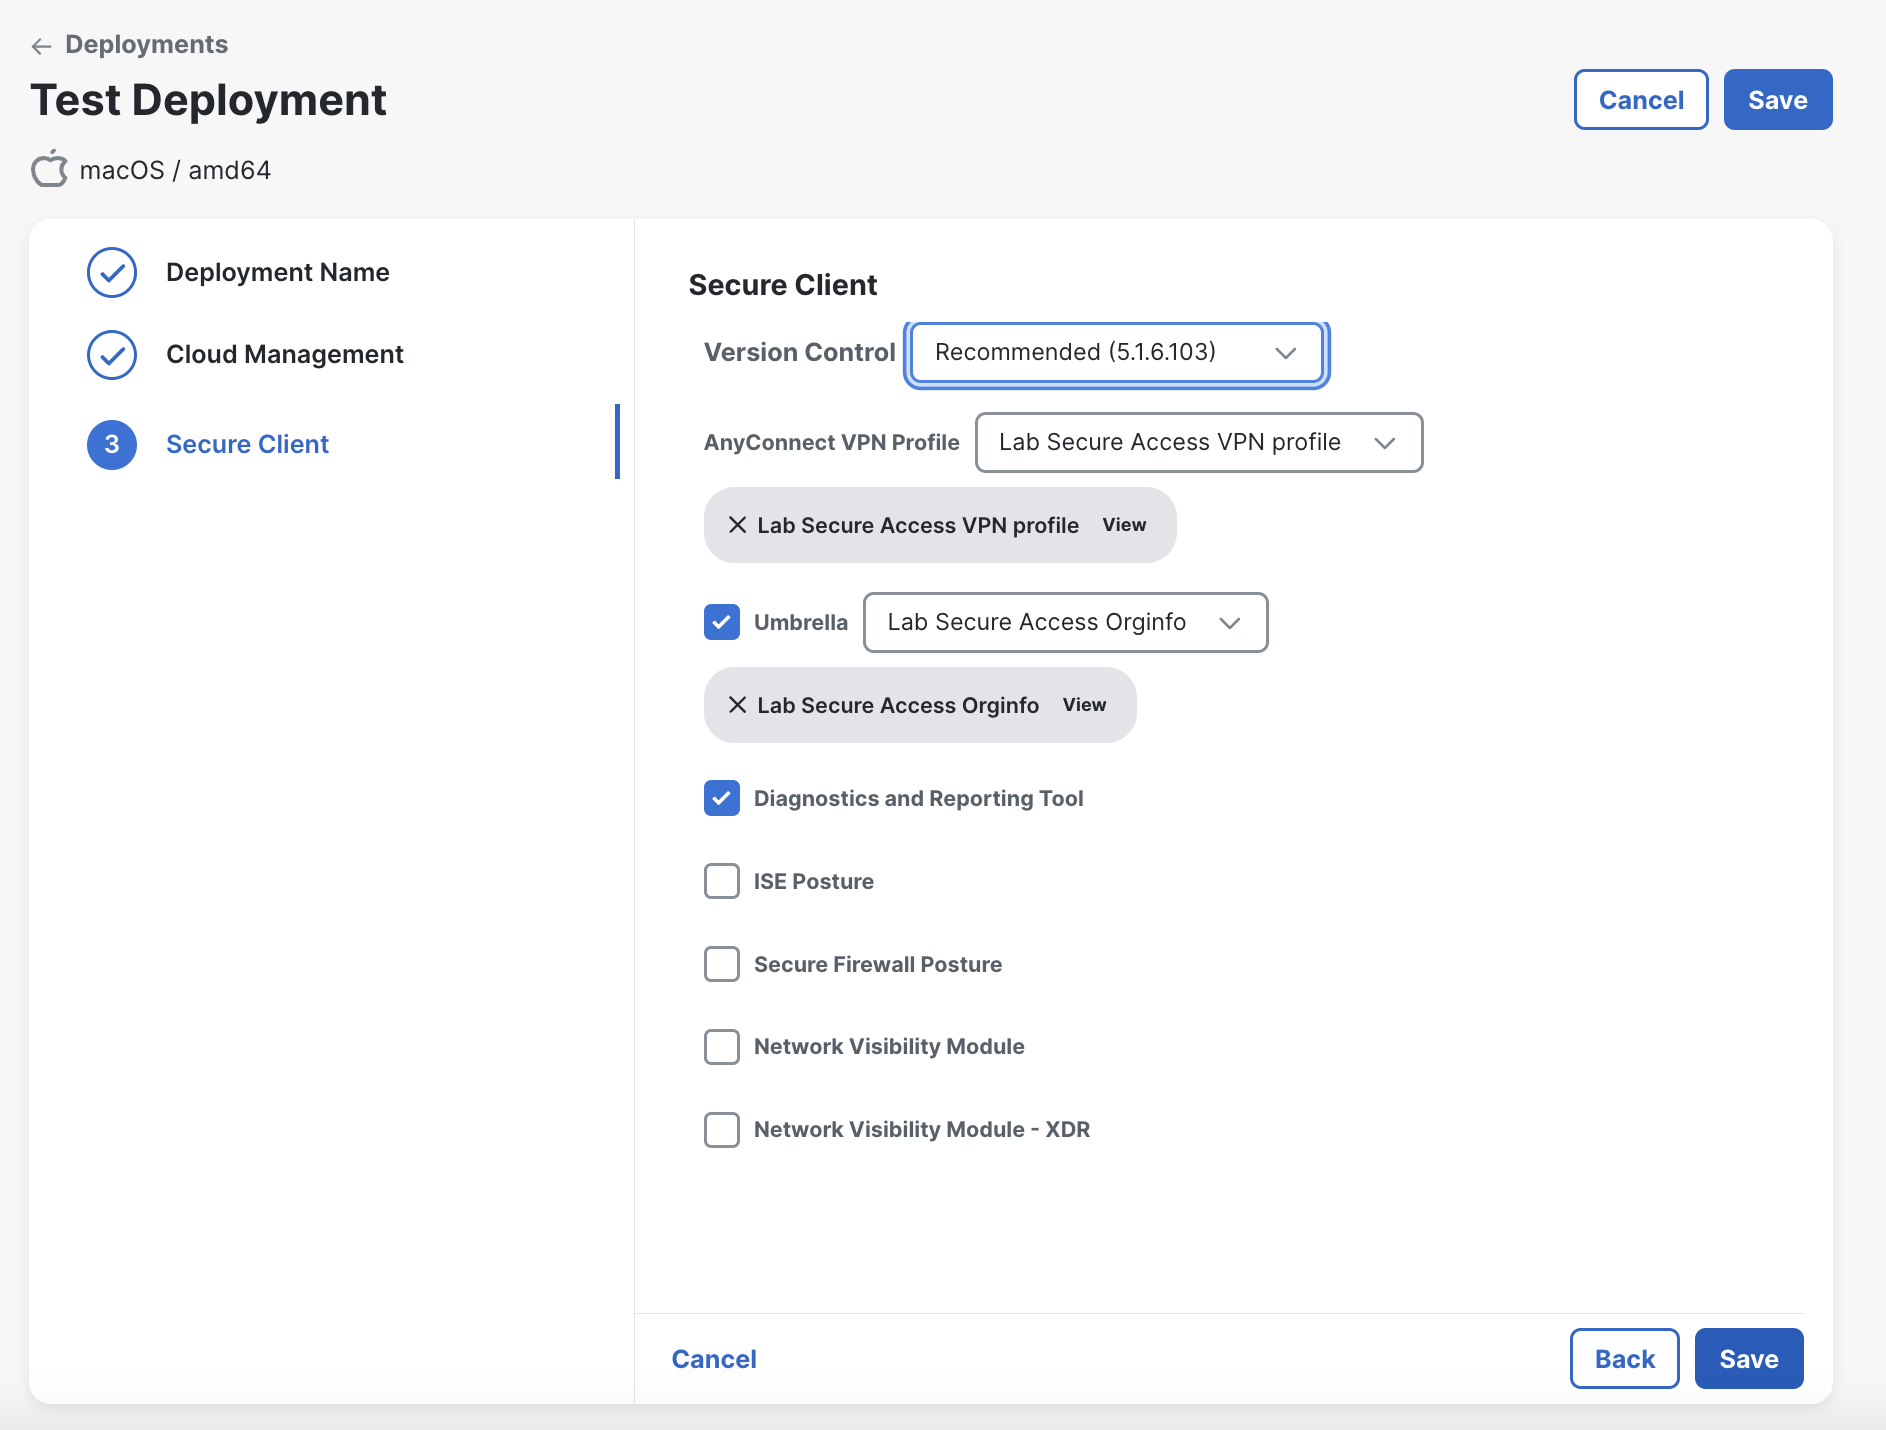
Task: Remove the Lab Secure Access VPN profile chip
Action: click(x=737, y=525)
